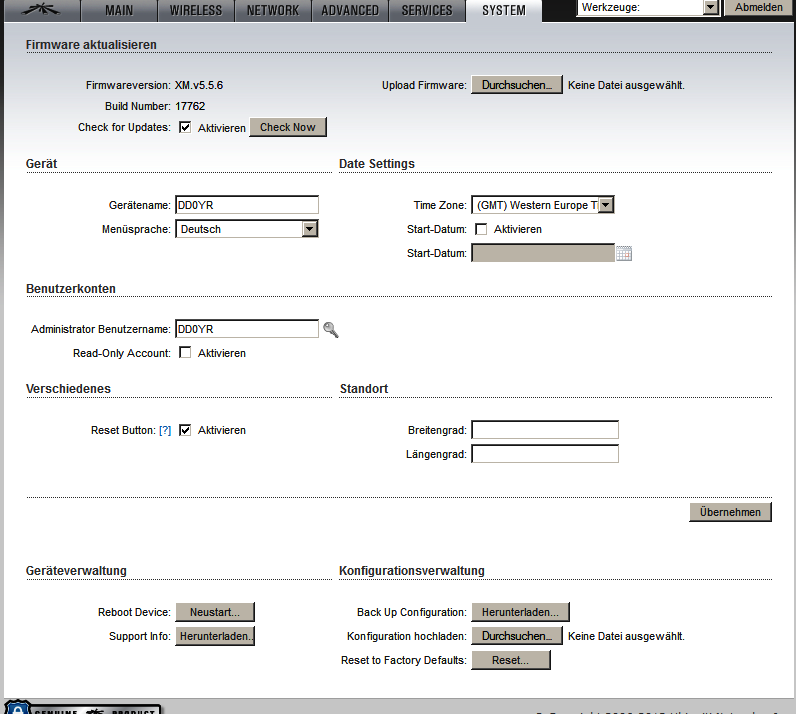Open the Werkzeuge dropdown
The height and width of the screenshot is (714, 796).
coord(648,7)
